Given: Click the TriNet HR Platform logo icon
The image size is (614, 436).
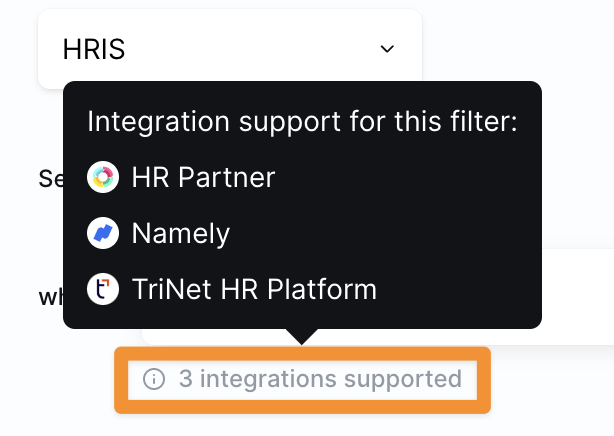Looking at the screenshot, I should [x=101, y=290].
